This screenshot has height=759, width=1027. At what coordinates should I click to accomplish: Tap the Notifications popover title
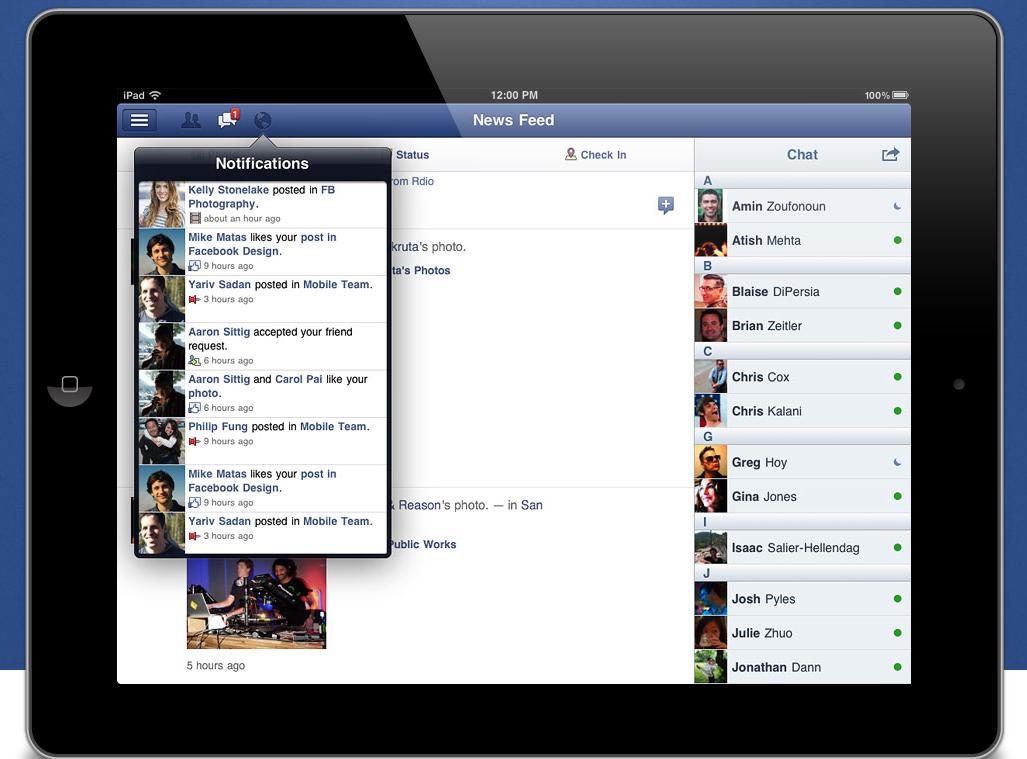coord(262,164)
